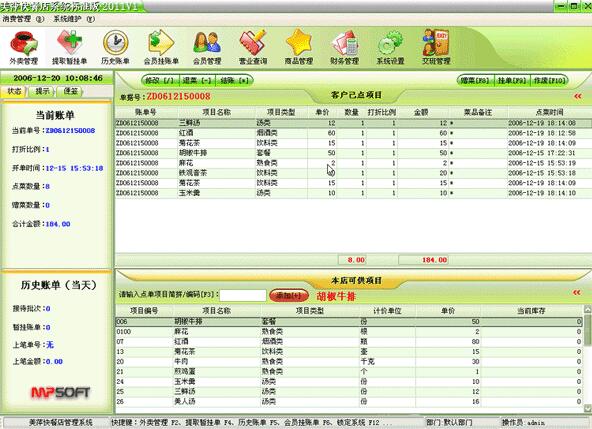Open the 系统维护 menu
The height and width of the screenshot is (429, 592).
(74, 19)
